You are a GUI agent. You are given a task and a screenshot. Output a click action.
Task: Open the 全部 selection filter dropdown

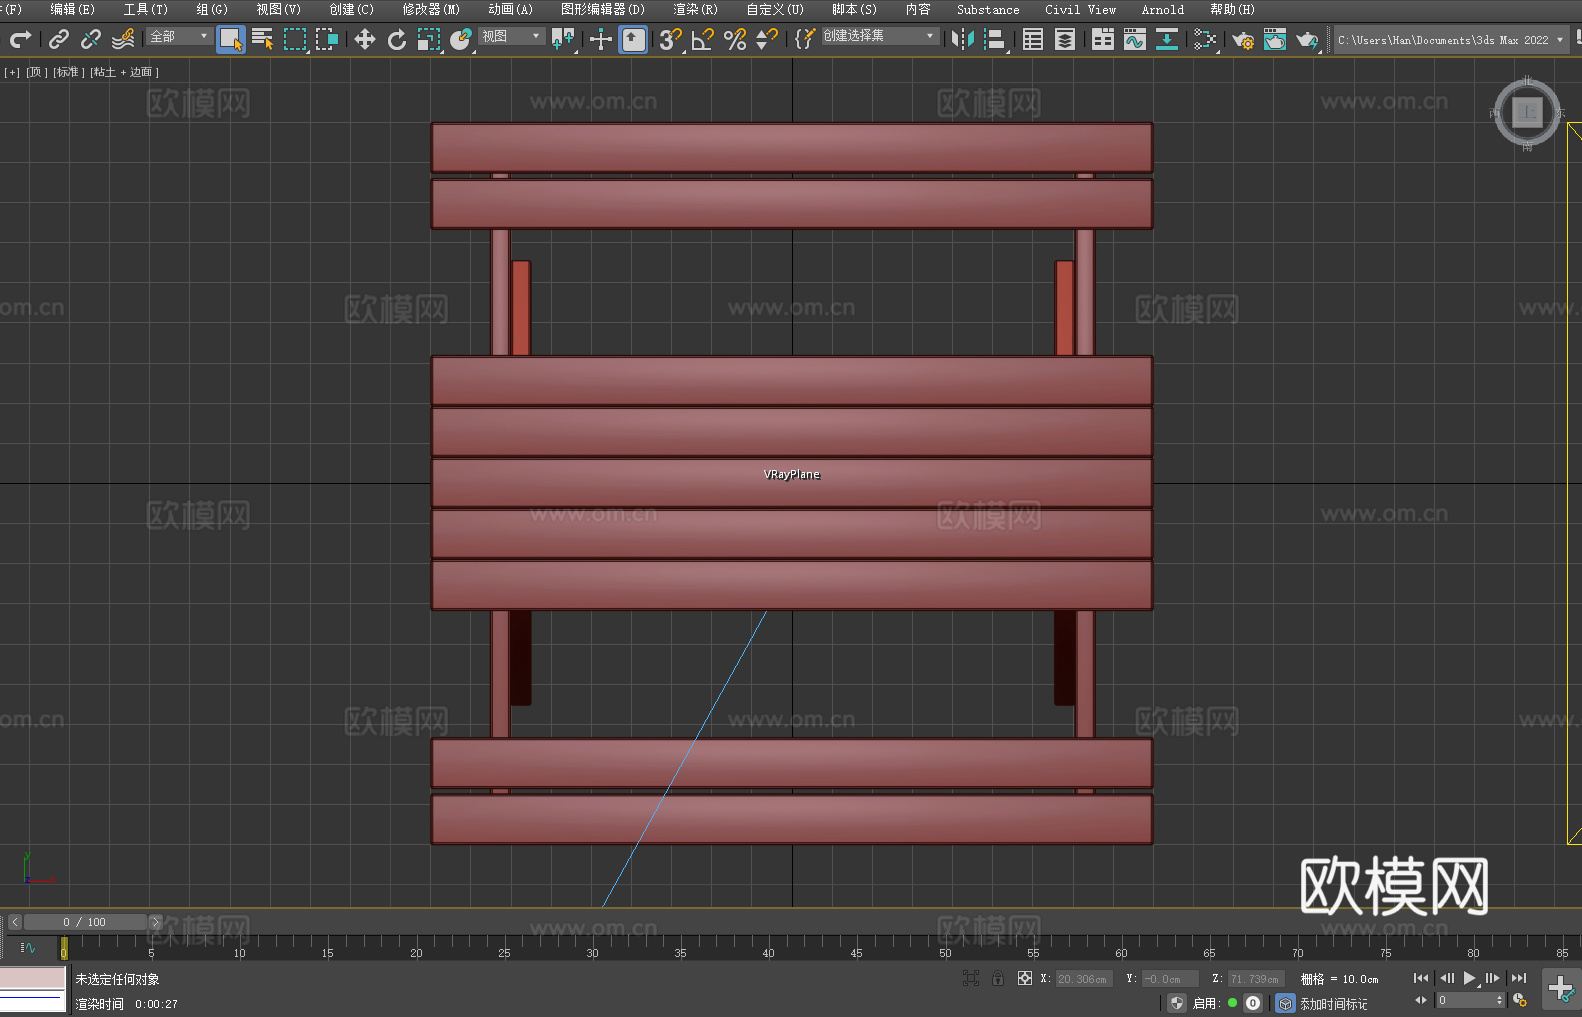tap(180, 36)
